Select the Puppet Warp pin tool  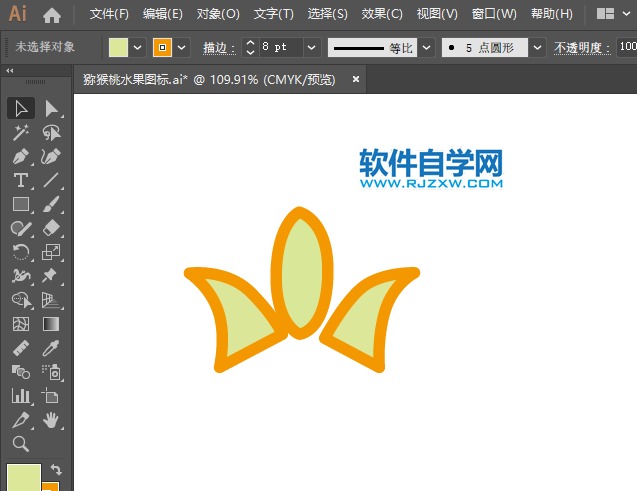51,276
